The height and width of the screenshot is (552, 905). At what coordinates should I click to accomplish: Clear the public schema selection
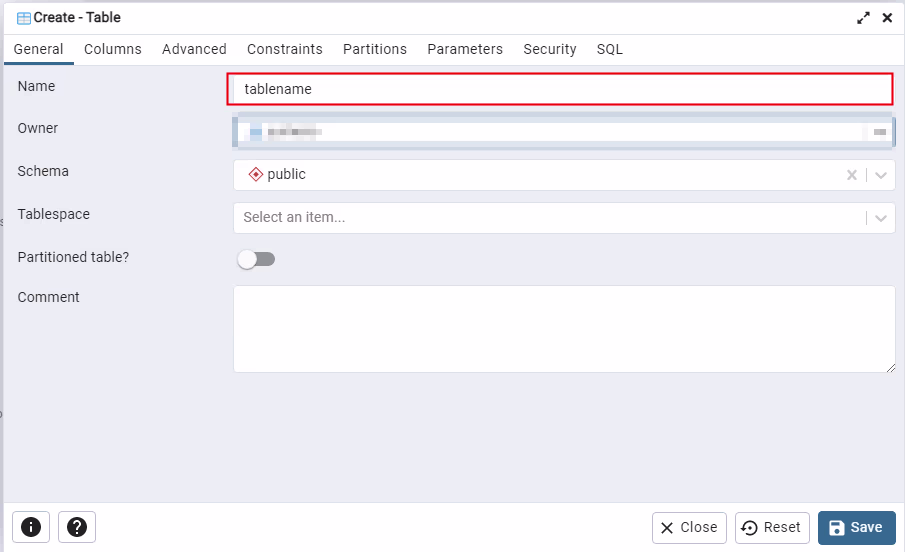click(x=851, y=175)
